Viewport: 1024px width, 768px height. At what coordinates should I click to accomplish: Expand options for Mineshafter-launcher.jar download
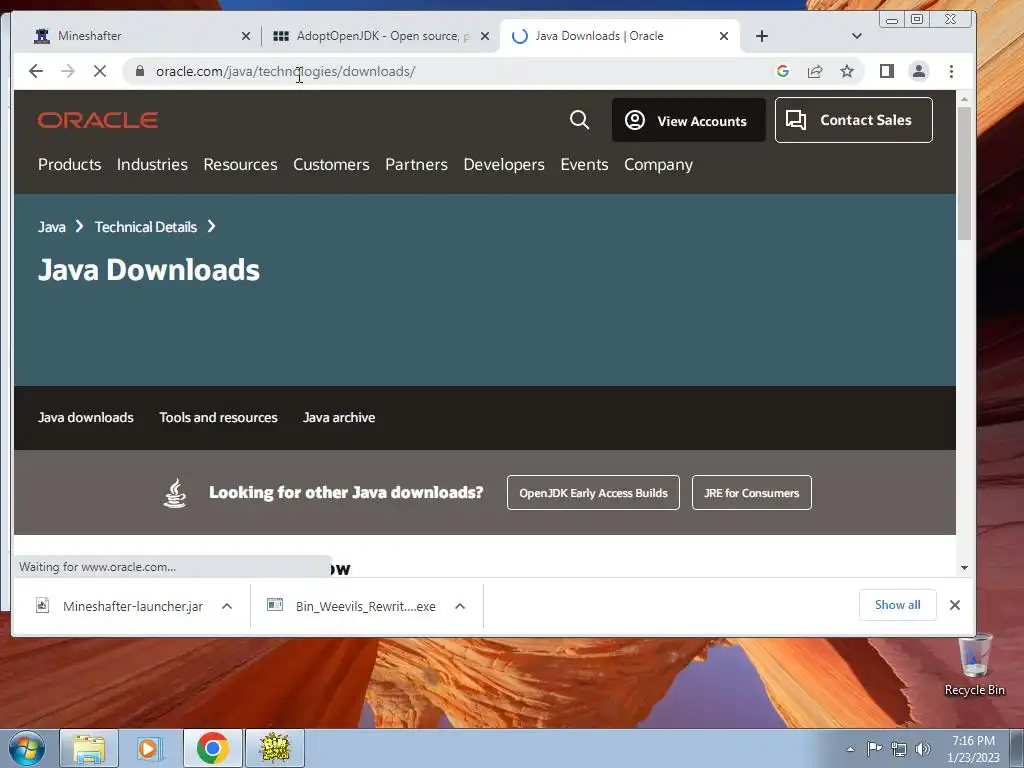click(227, 606)
